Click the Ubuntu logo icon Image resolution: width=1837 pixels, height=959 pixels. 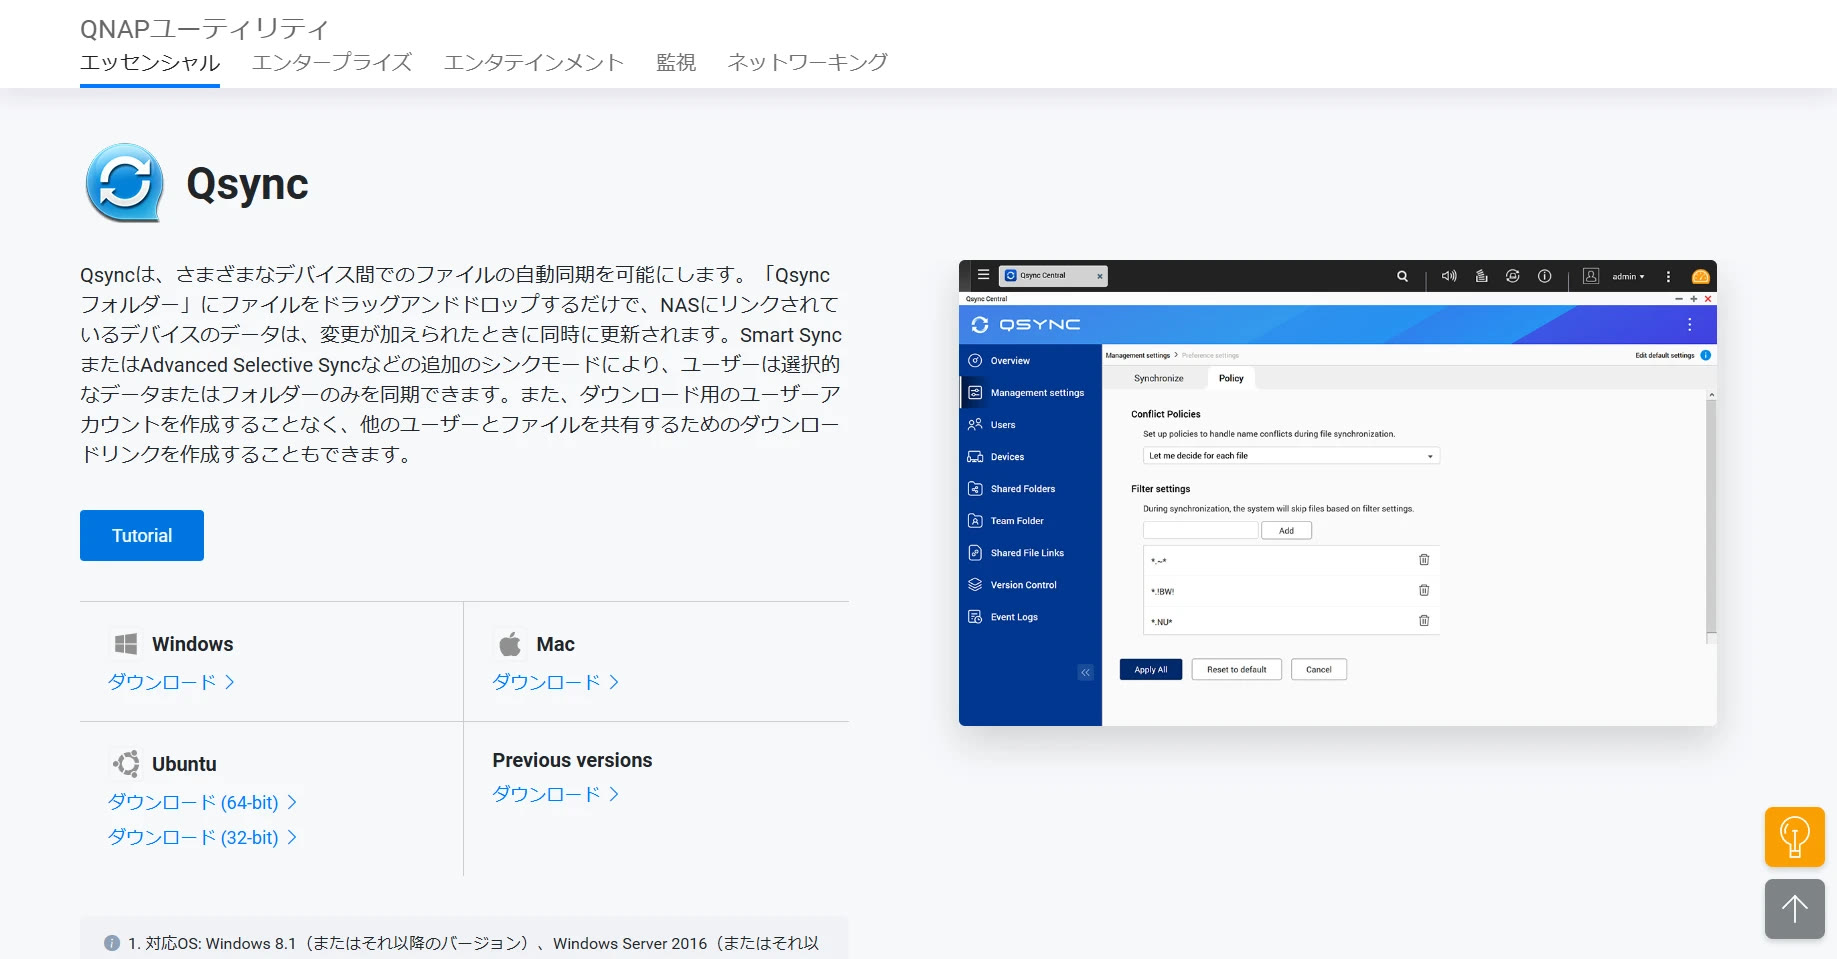coord(126,764)
